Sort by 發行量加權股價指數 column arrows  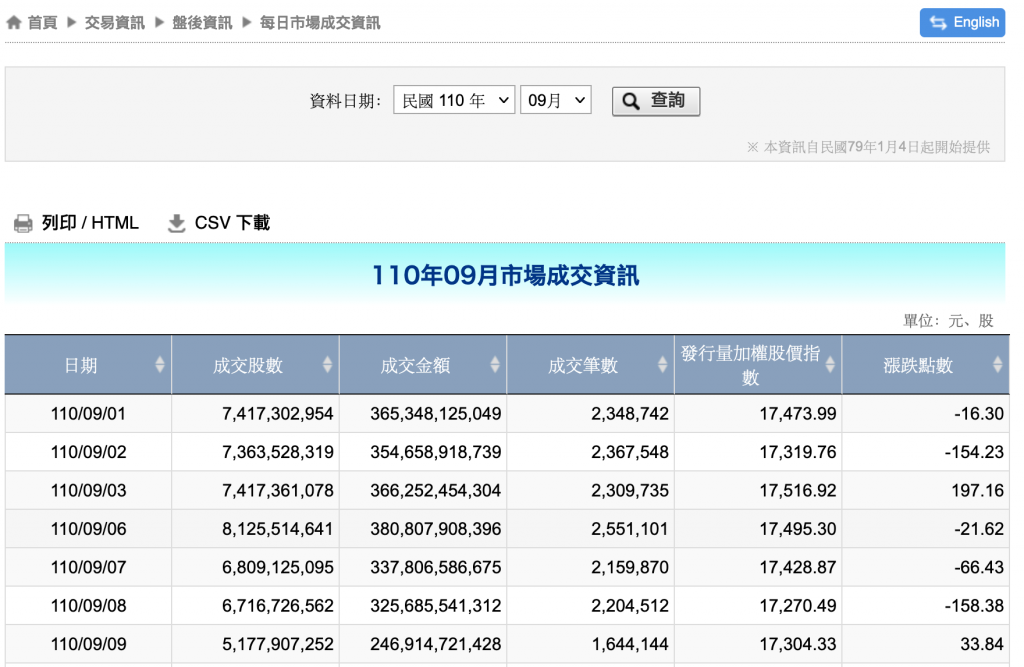click(830, 365)
